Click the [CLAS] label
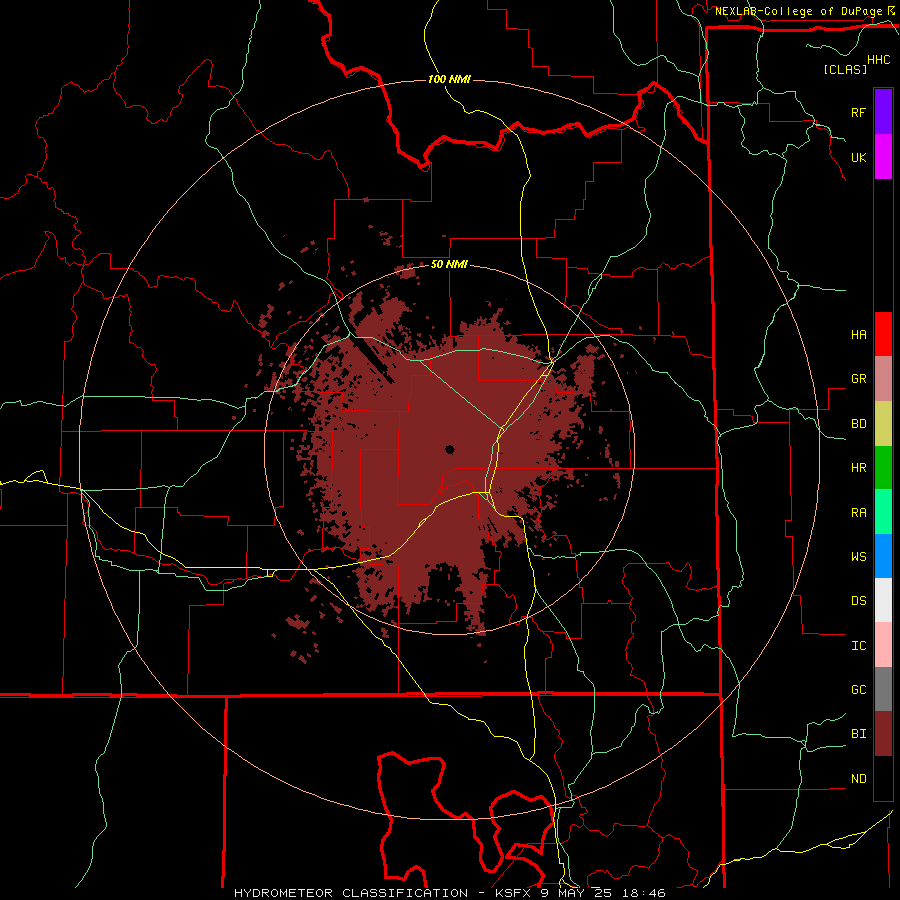The height and width of the screenshot is (900, 900). coord(845,69)
